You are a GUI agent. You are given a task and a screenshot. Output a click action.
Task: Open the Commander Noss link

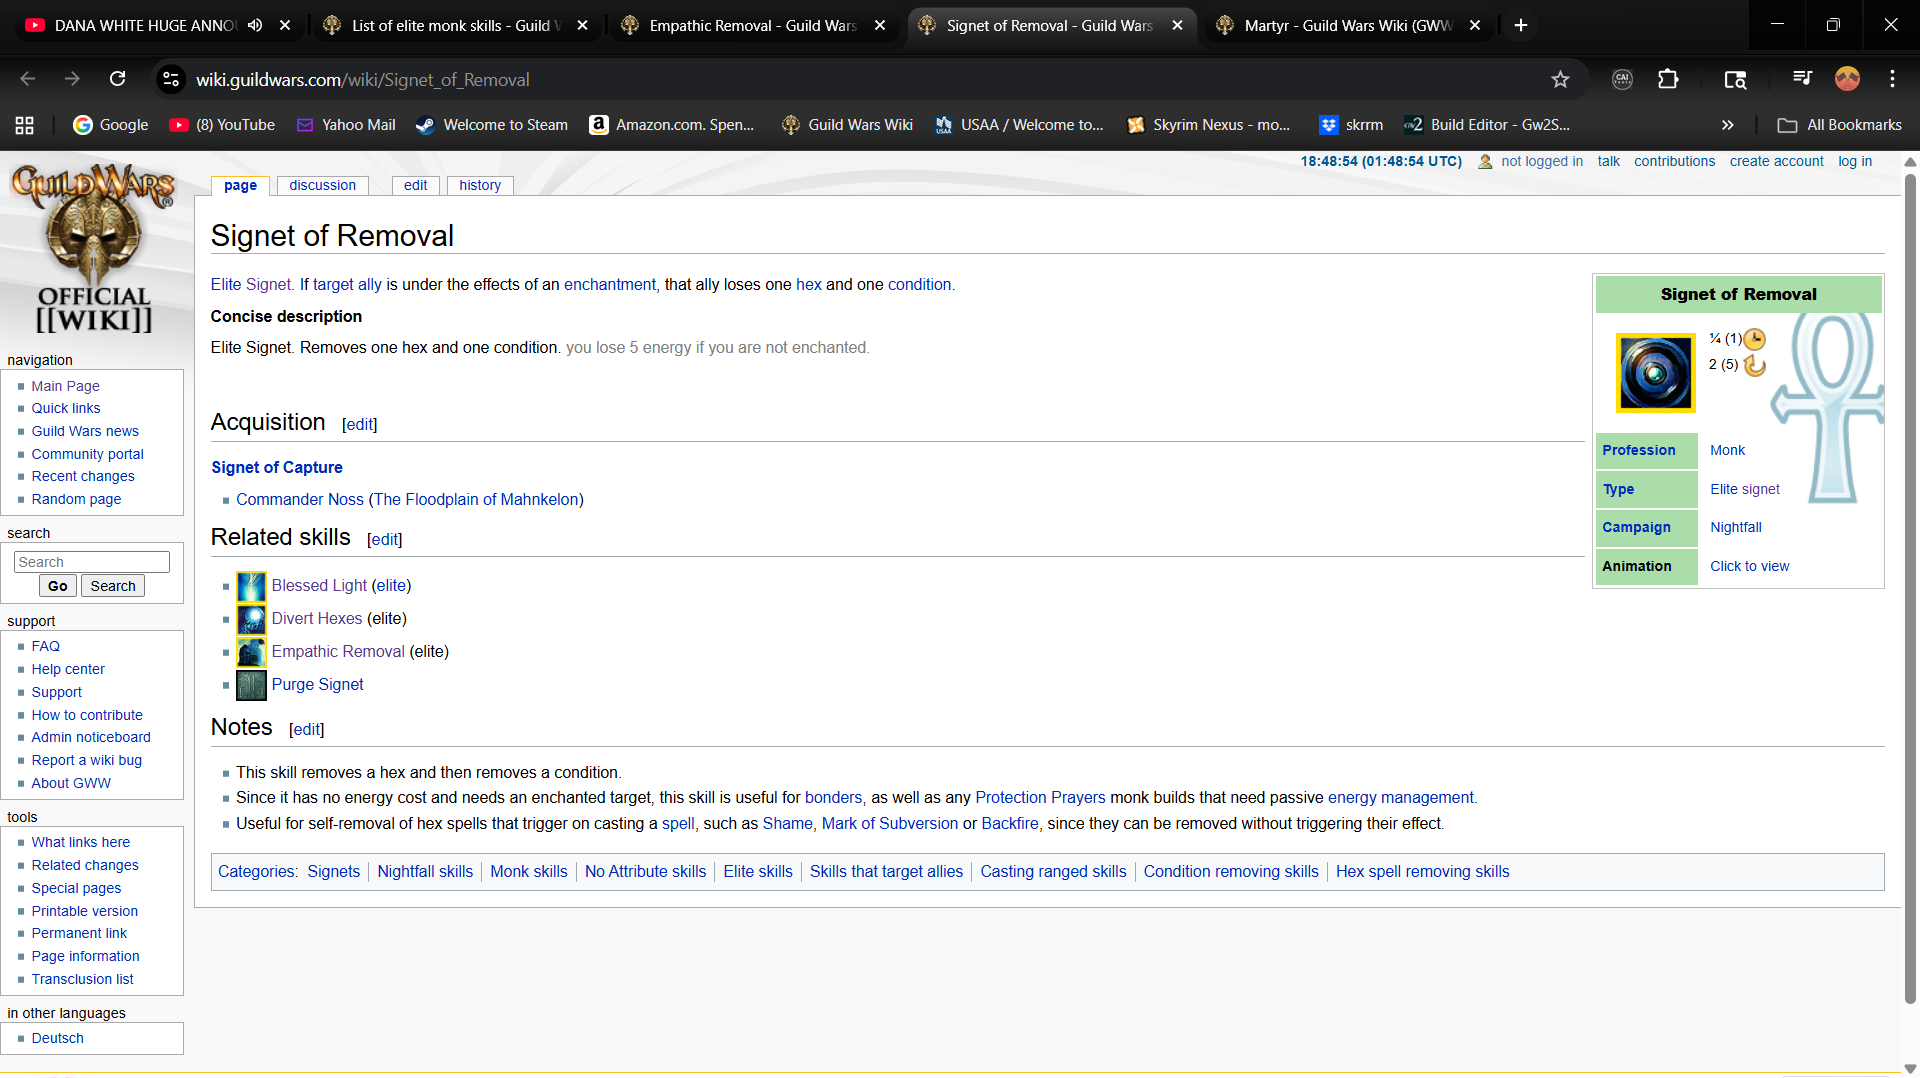coord(300,500)
